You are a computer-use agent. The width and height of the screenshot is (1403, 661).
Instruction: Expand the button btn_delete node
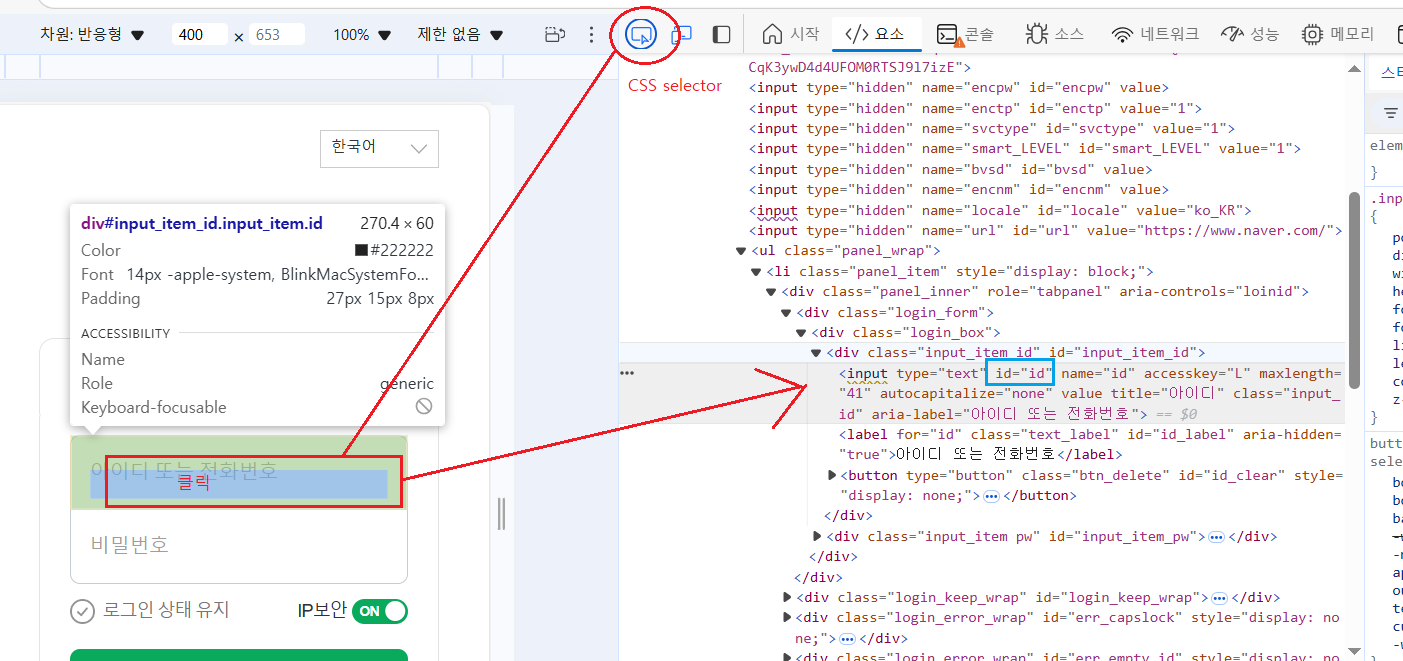(833, 475)
